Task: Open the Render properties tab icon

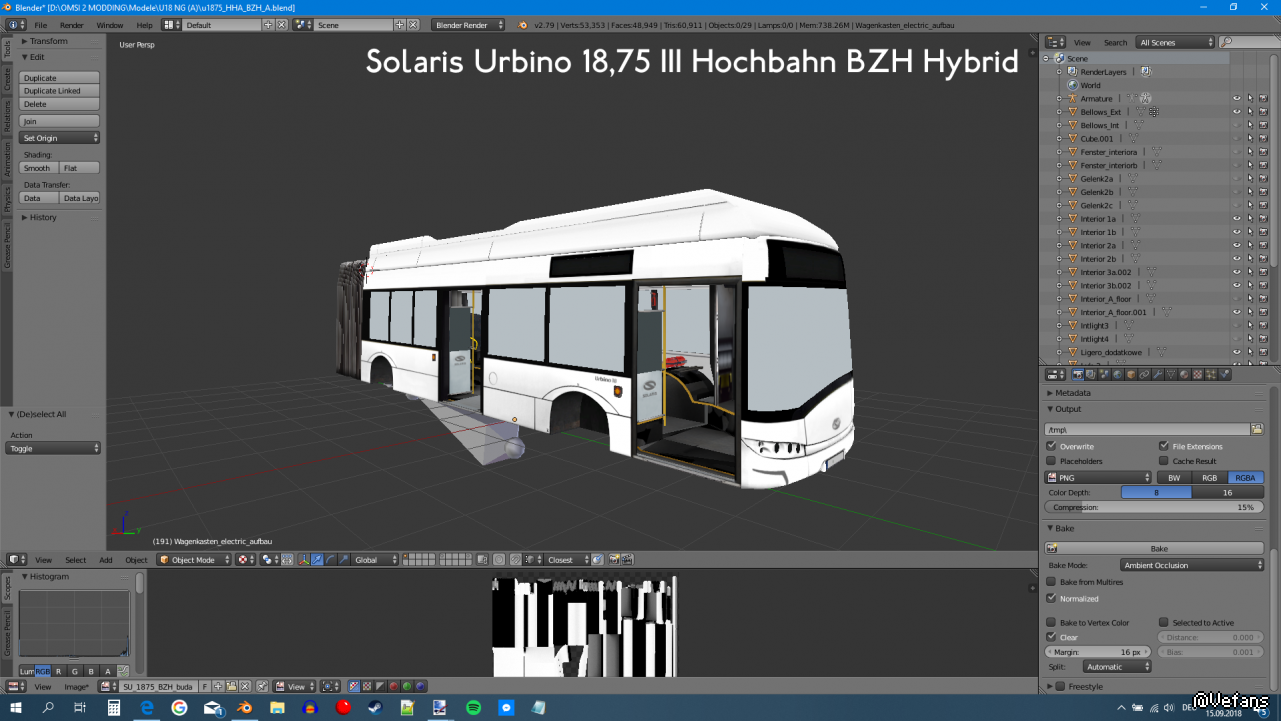Action: (x=1078, y=374)
